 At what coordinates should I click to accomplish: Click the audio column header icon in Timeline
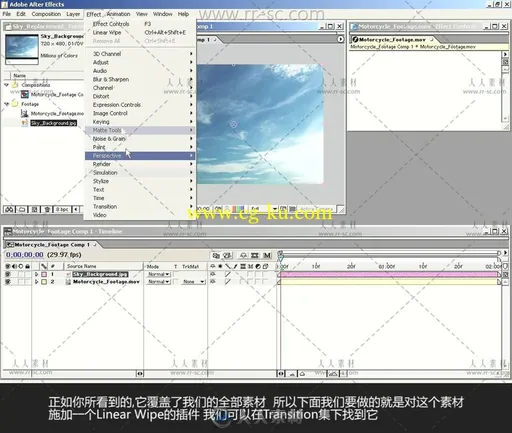click(x=14, y=266)
